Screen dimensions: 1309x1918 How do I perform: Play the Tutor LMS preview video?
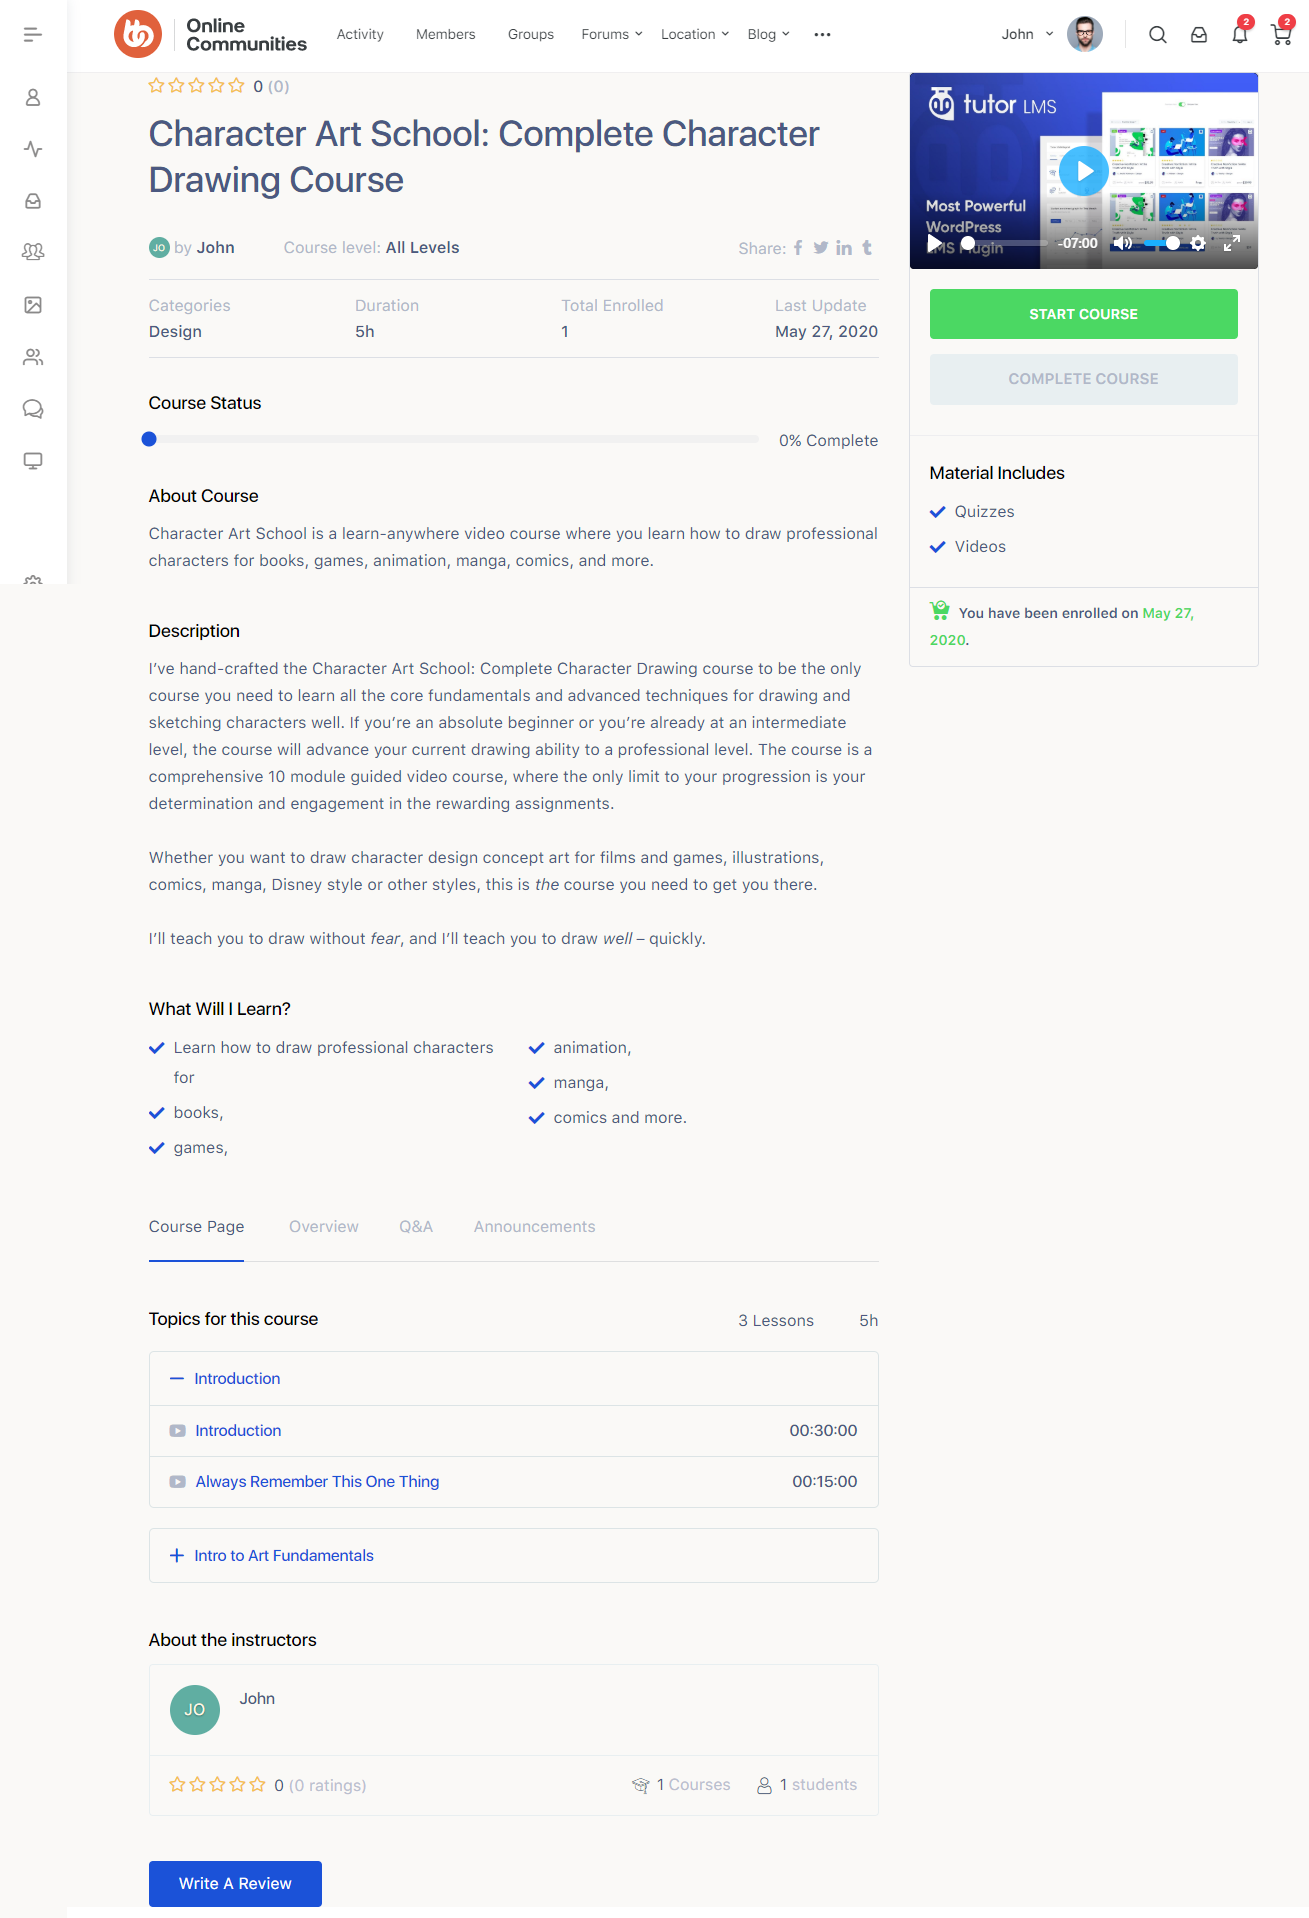tap(1084, 171)
